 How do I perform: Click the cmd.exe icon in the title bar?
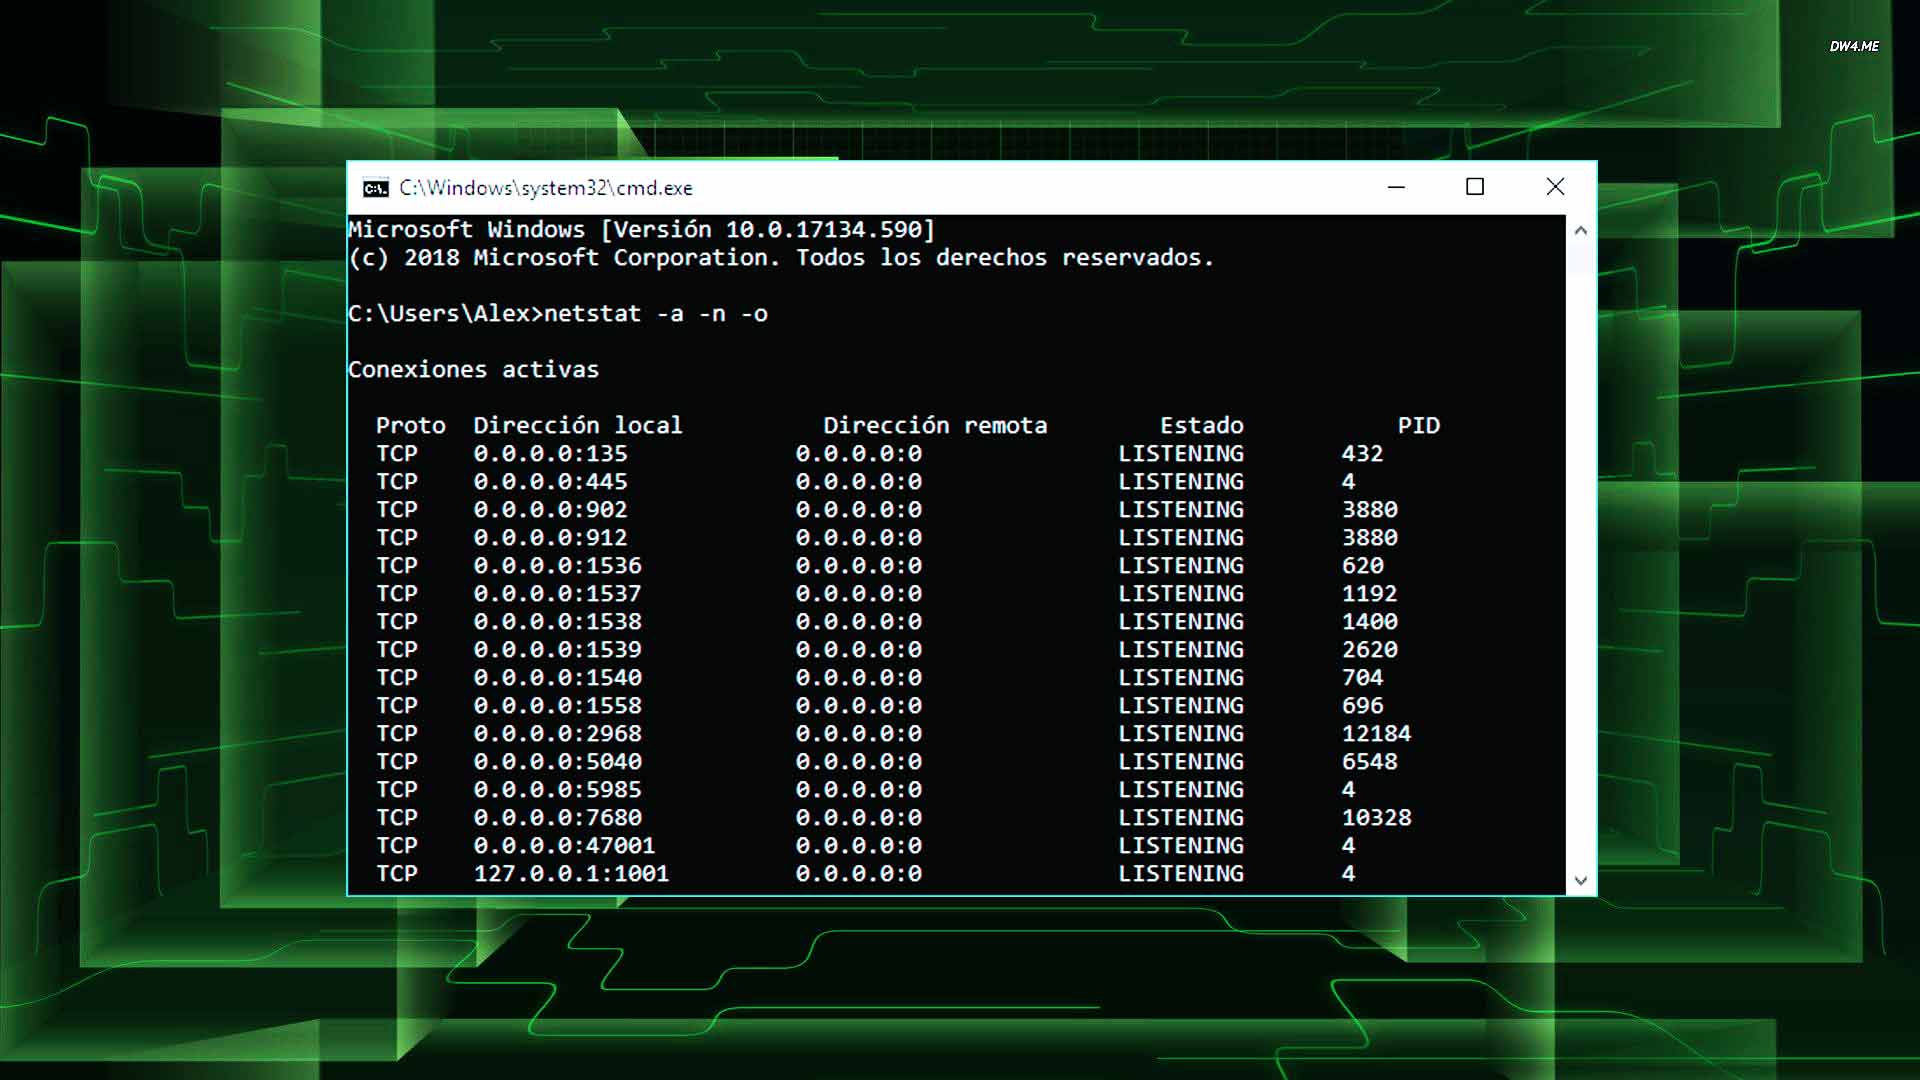375,187
